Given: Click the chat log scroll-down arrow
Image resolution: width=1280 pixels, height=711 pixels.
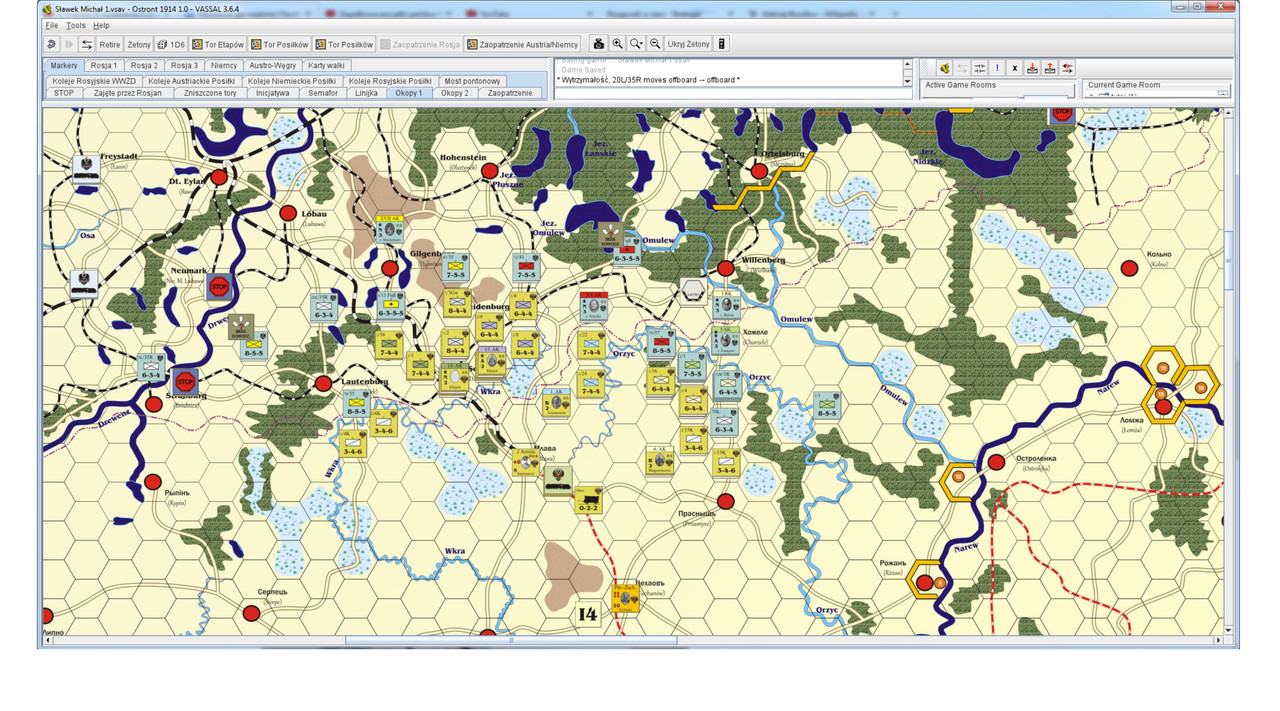Looking at the screenshot, I should click(x=908, y=82).
